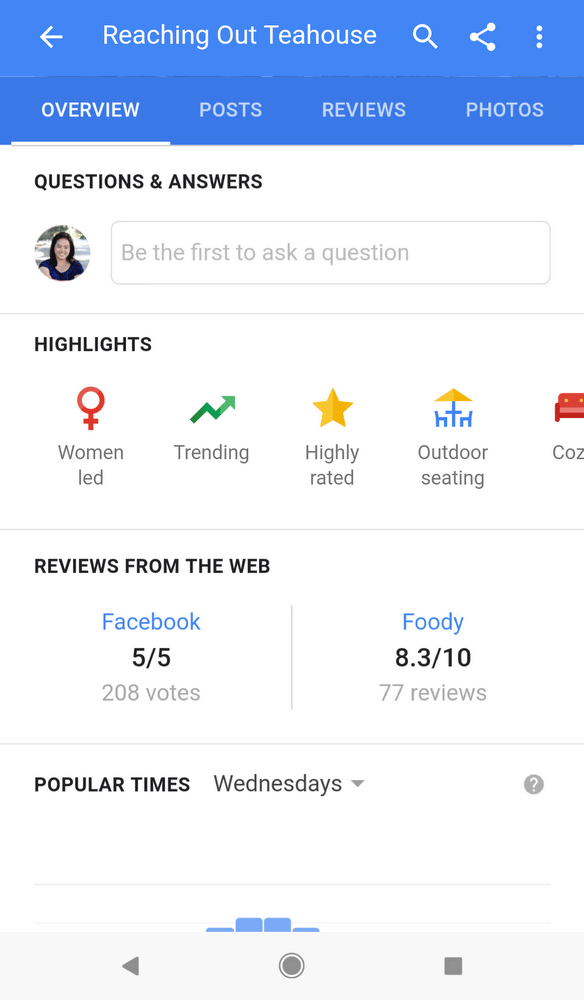Open the Facebook reviews link
This screenshot has width=584, height=1000.
[151, 622]
